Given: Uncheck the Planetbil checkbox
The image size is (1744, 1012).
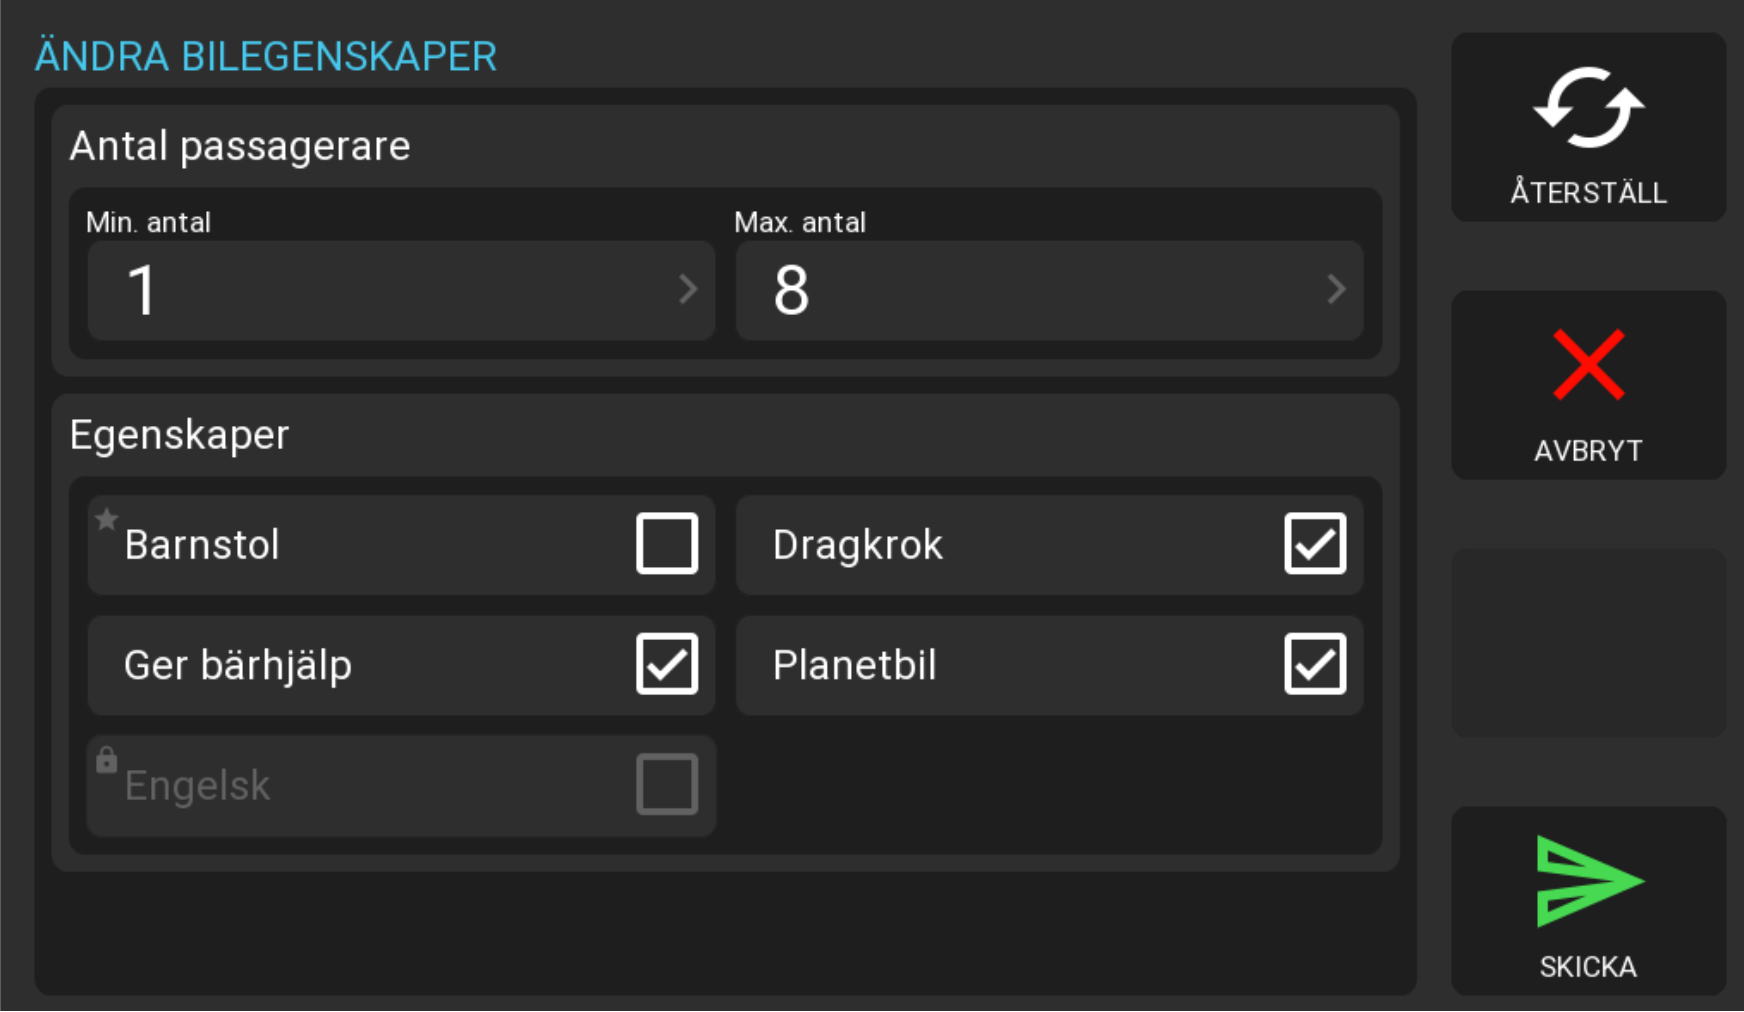Looking at the screenshot, I should pyautogui.click(x=1315, y=664).
